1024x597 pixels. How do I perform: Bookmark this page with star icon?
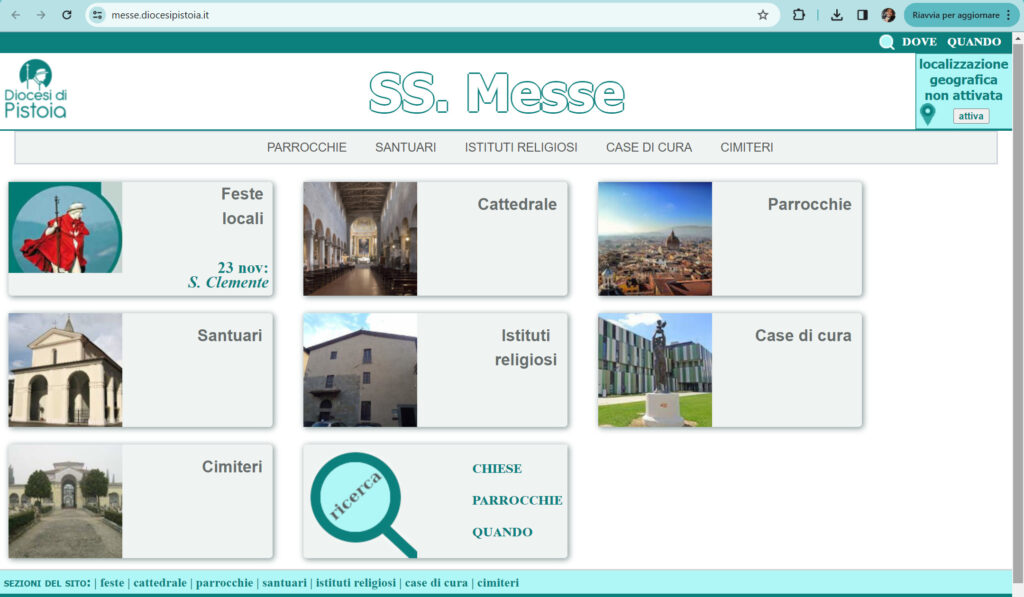(763, 15)
